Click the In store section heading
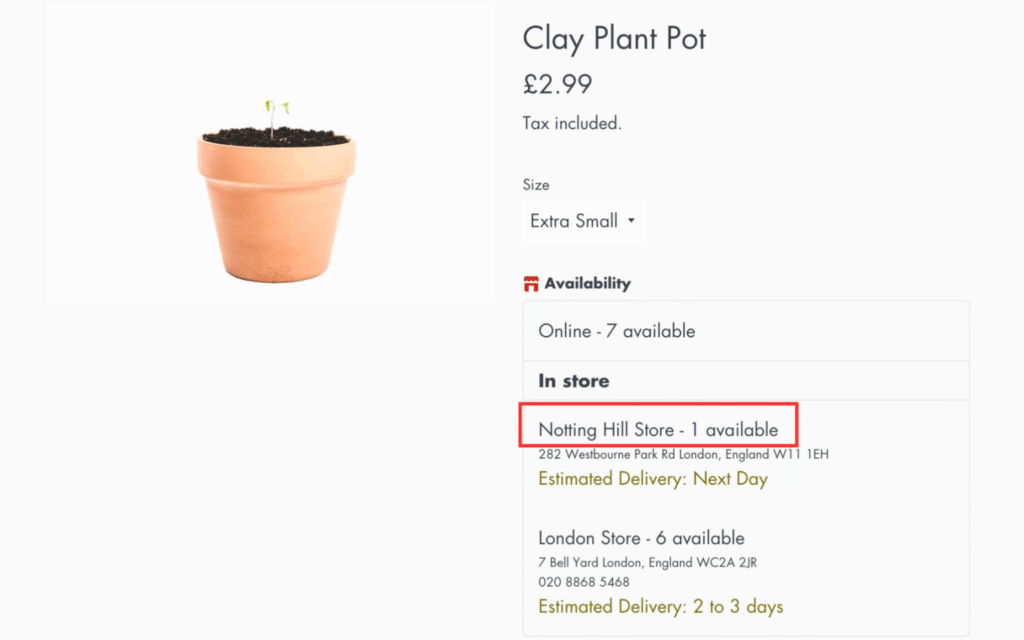Image resolution: width=1024 pixels, height=640 pixels. pos(574,381)
